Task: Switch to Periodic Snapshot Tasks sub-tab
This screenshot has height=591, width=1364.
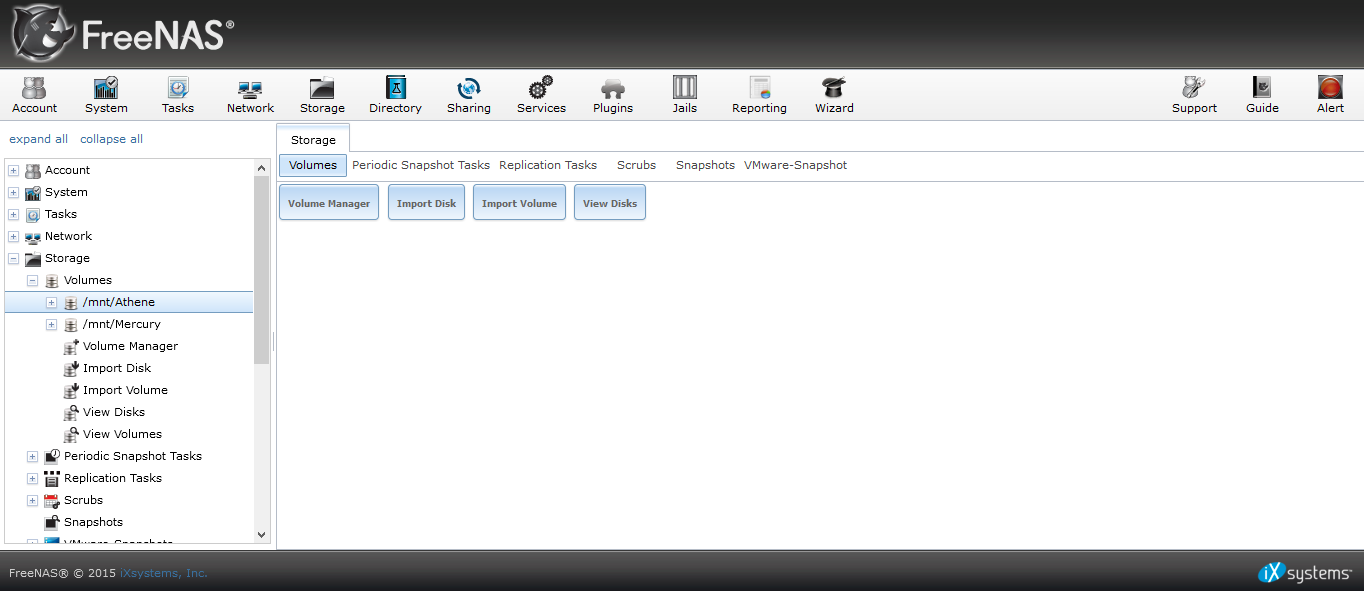Action: (421, 165)
